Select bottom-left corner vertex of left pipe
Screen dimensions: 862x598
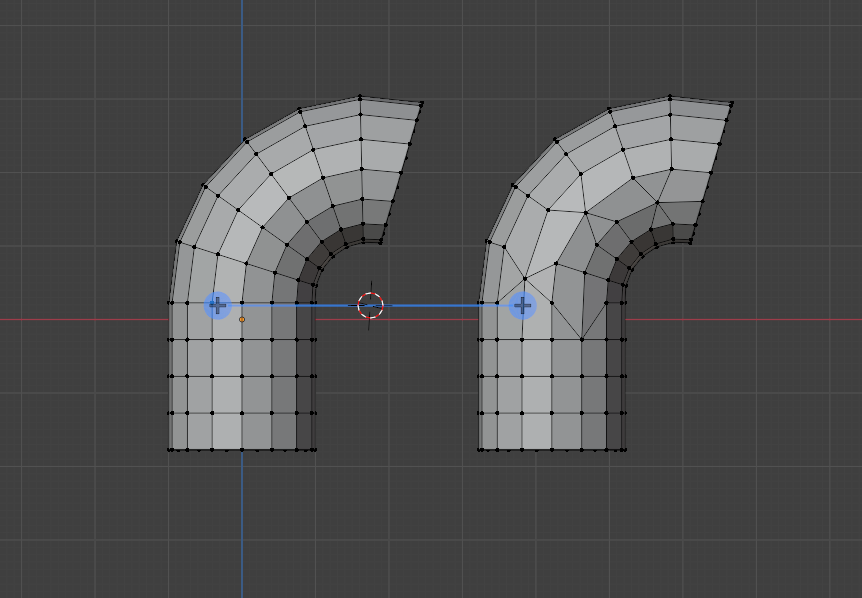pyautogui.click(x=170, y=450)
